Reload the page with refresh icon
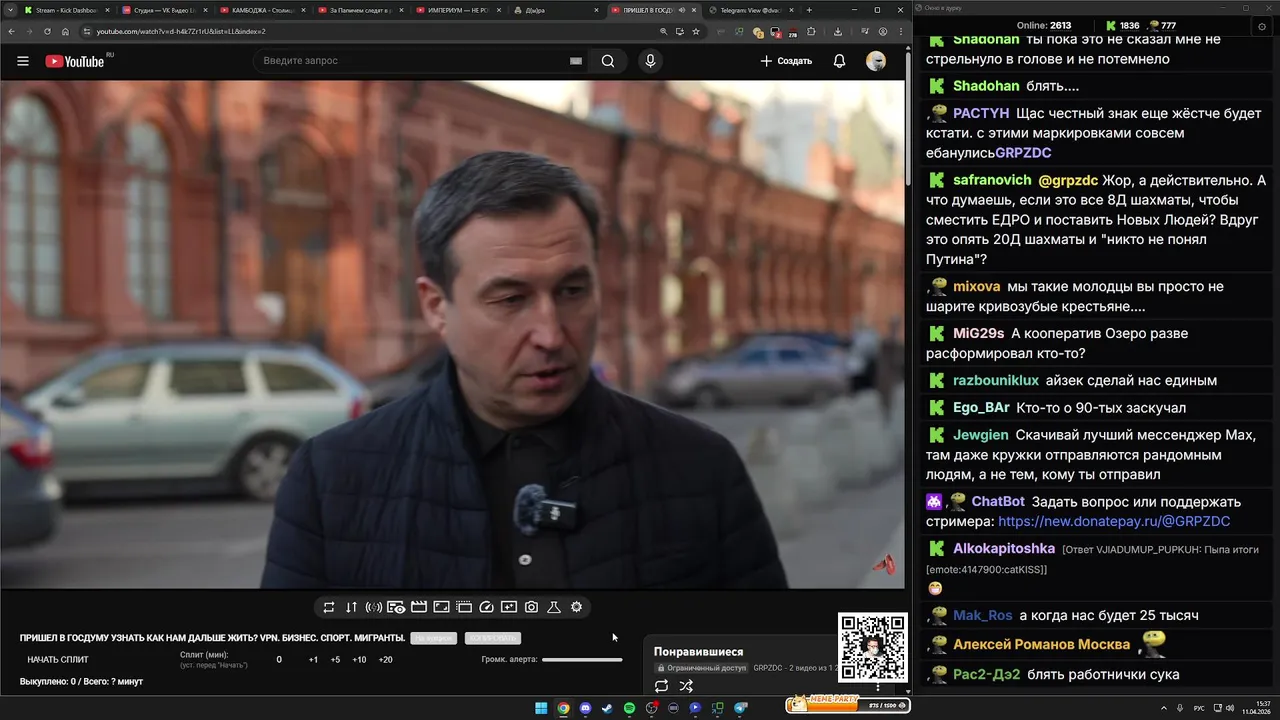 pos(46,31)
